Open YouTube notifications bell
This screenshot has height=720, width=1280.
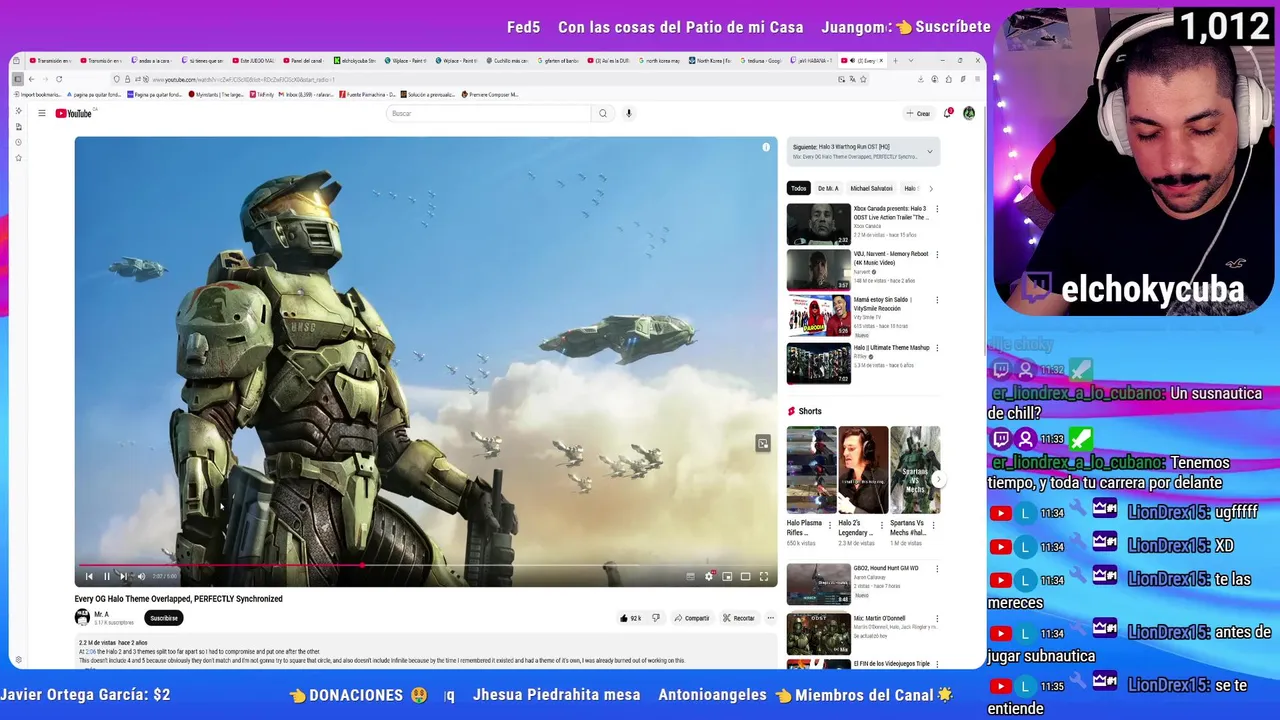click(947, 113)
